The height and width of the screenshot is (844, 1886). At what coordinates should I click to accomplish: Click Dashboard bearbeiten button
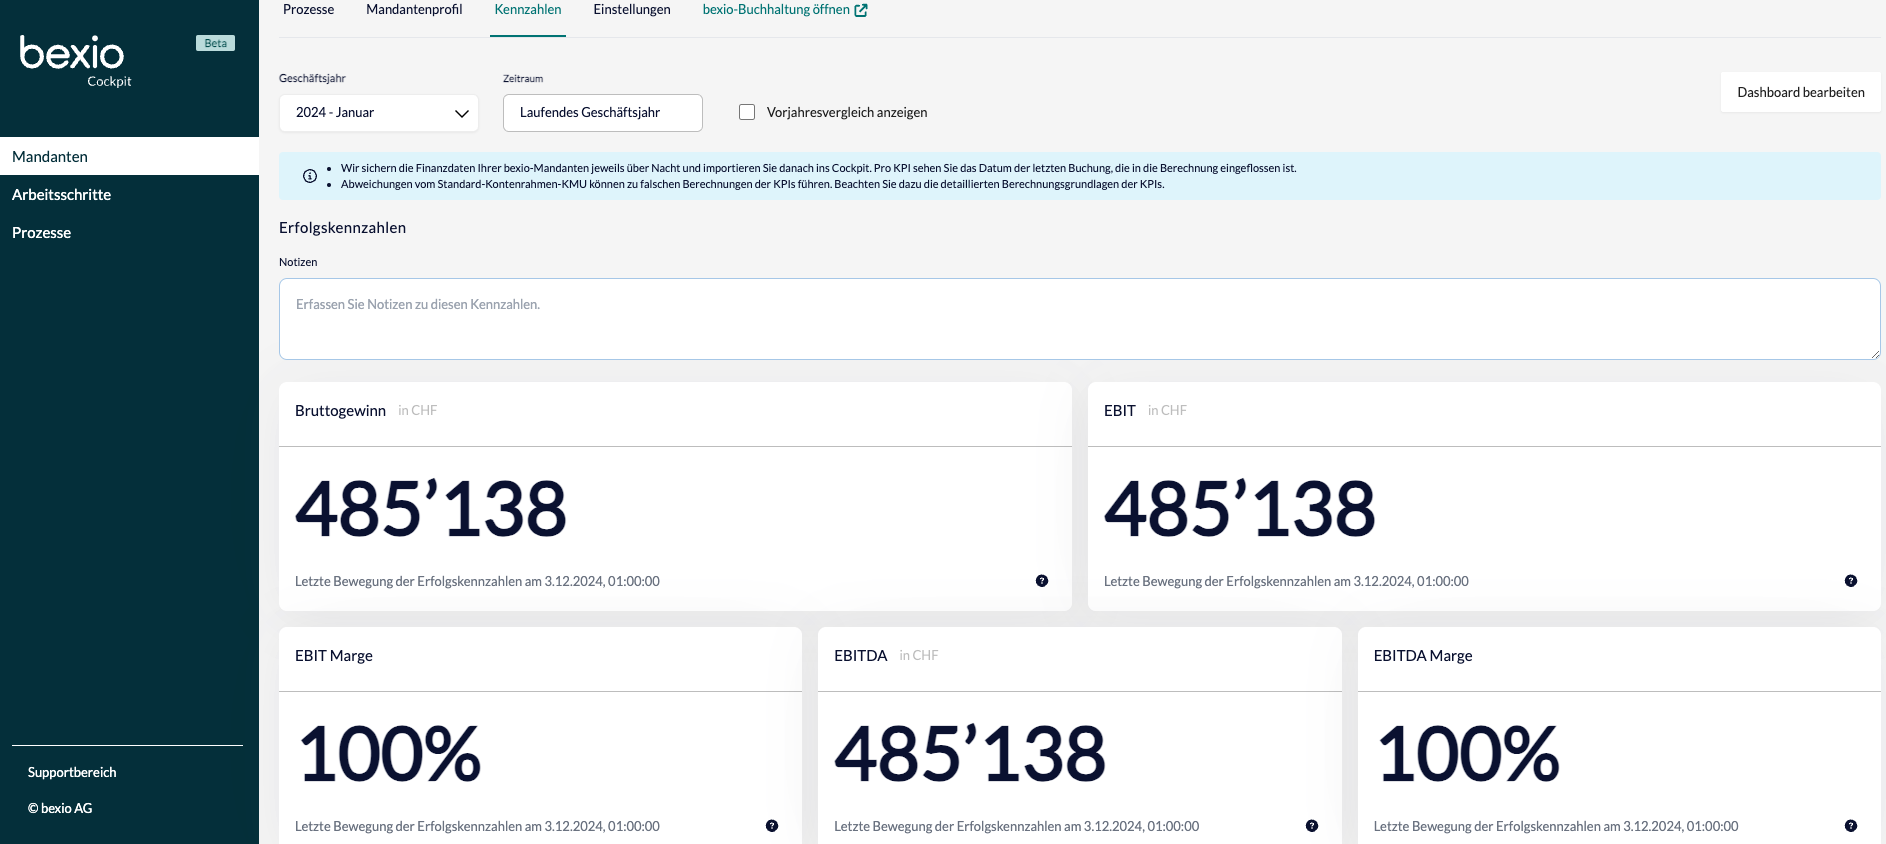pyautogui.click(x=1800, y=92)
